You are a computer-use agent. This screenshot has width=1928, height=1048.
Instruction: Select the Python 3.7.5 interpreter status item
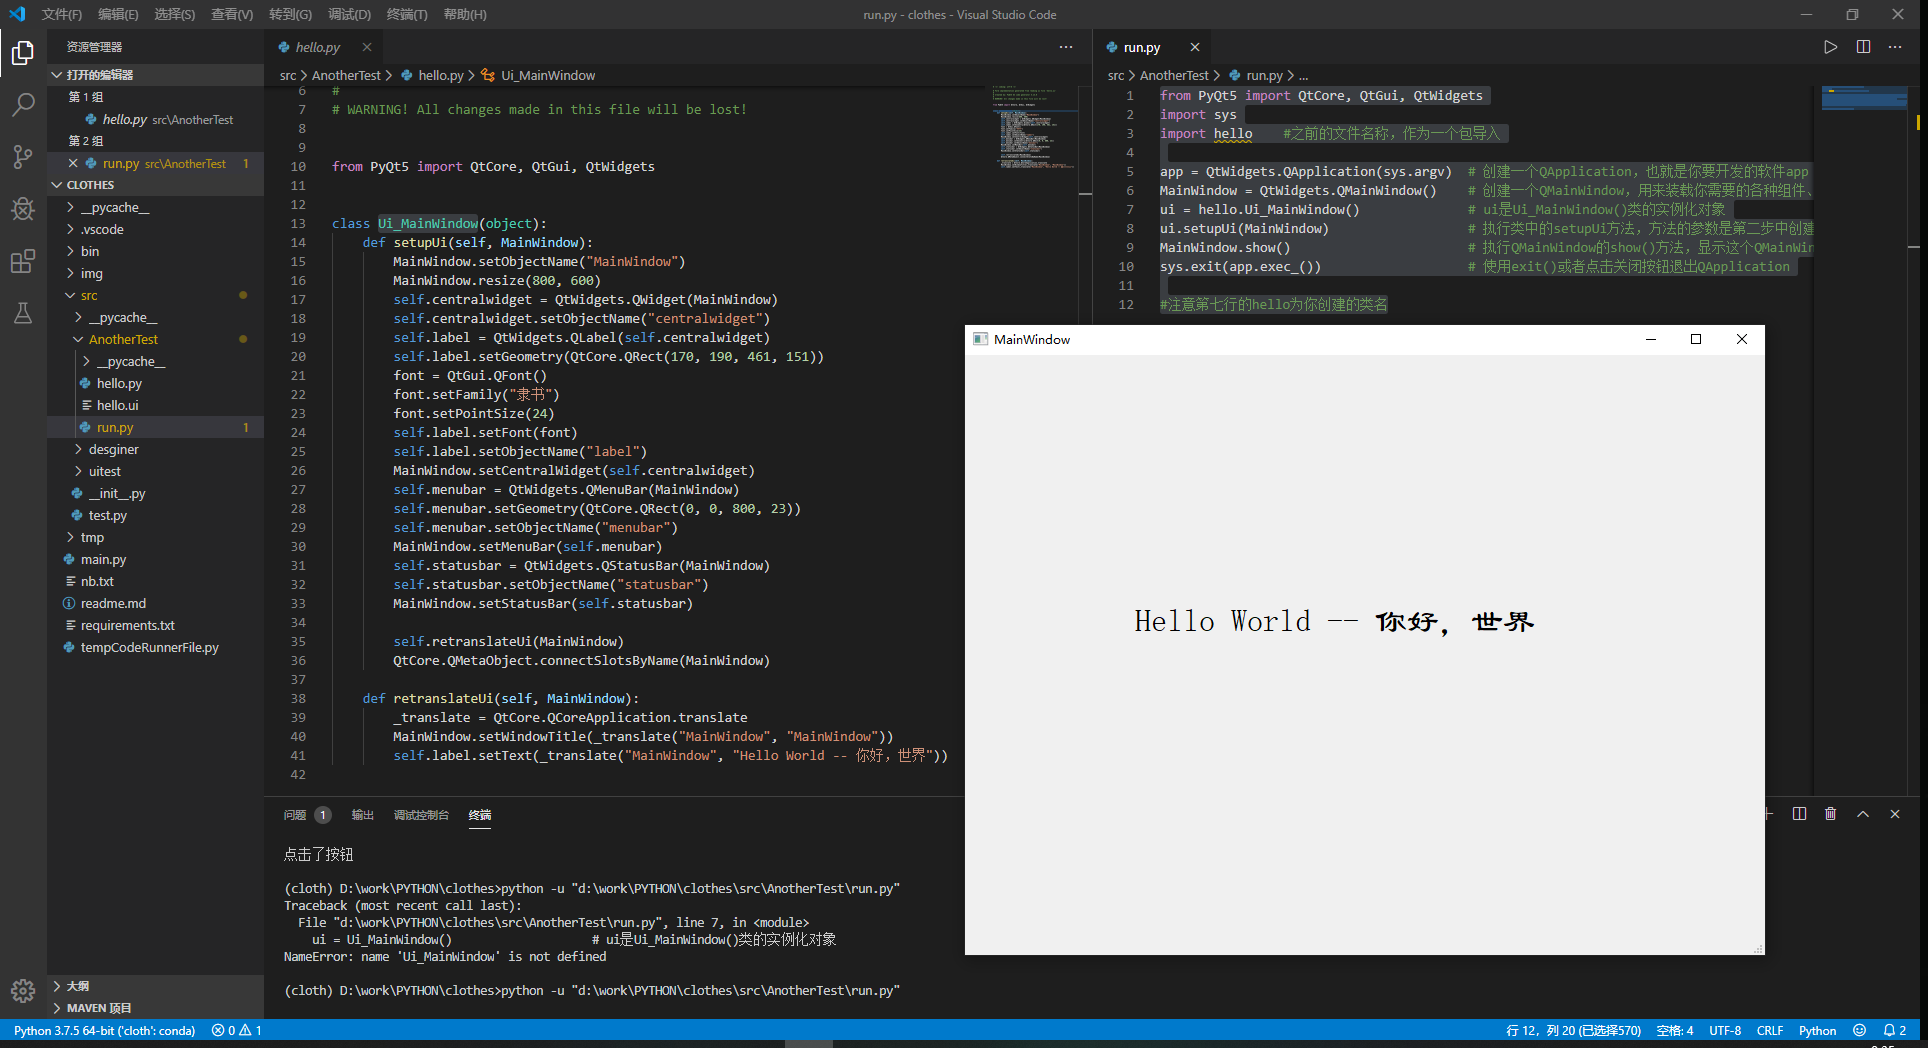point(104,1030)
